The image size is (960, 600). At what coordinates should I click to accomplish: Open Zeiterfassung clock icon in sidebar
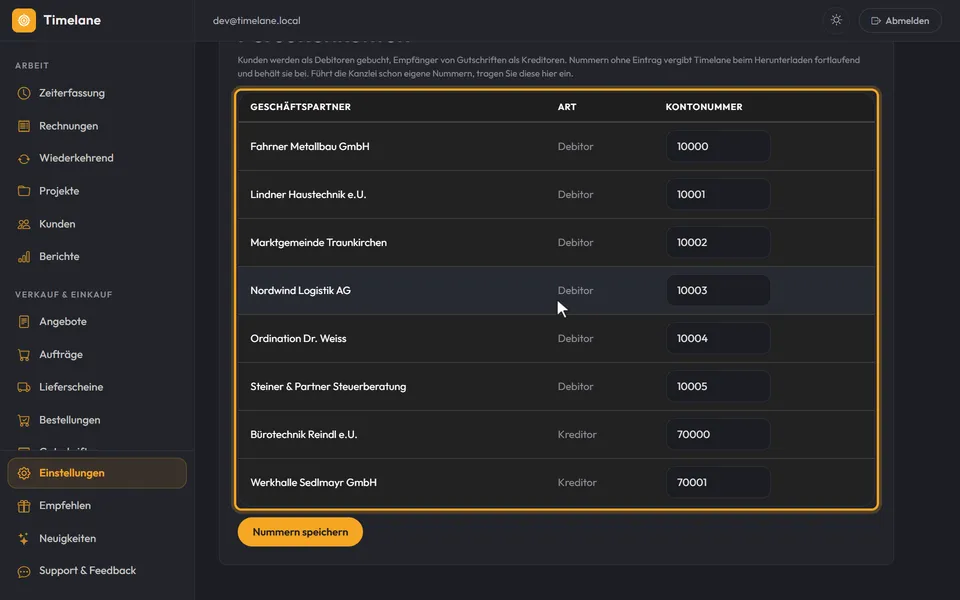click(x=24, y=93)
